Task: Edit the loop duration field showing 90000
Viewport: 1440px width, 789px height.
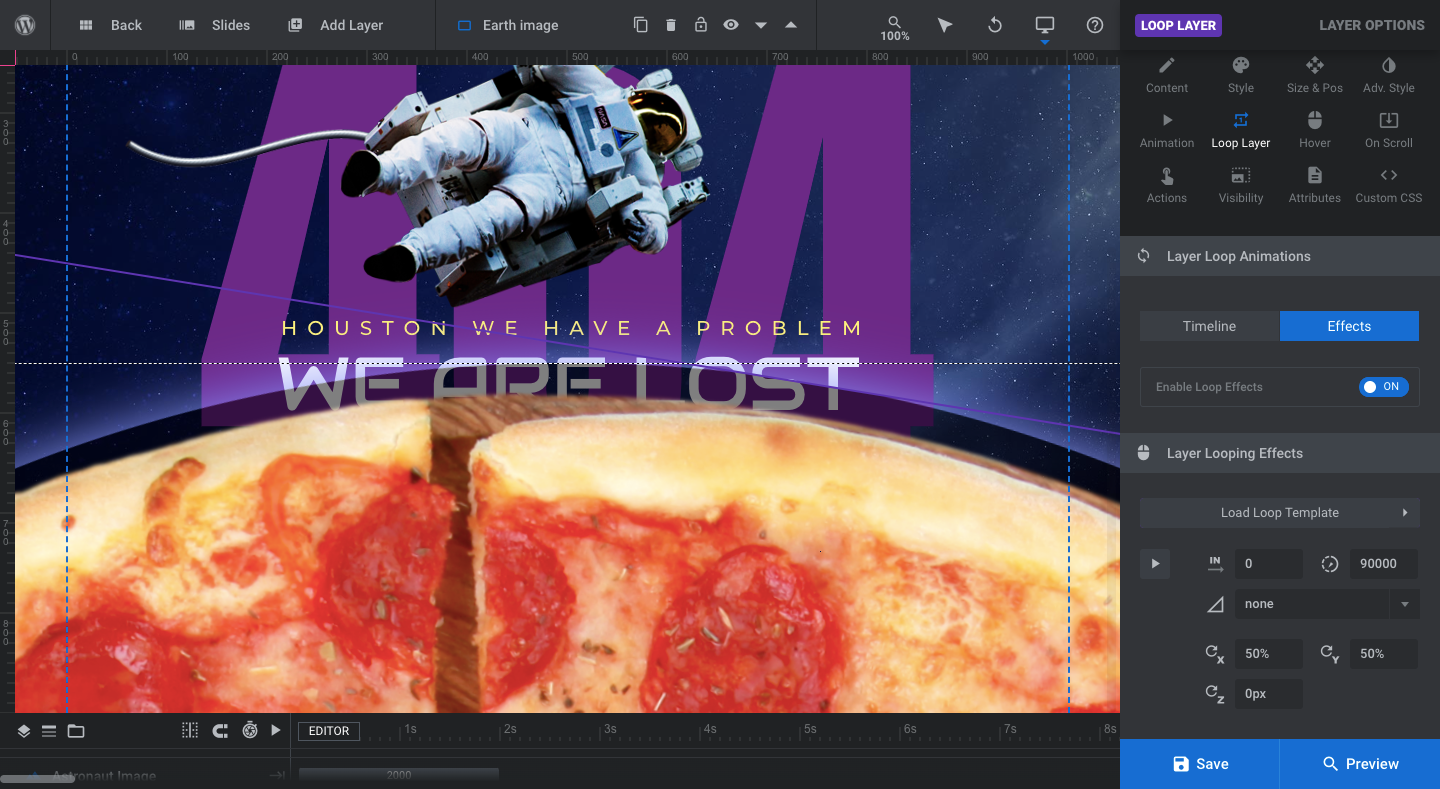Action: (x=1384, y=564)
